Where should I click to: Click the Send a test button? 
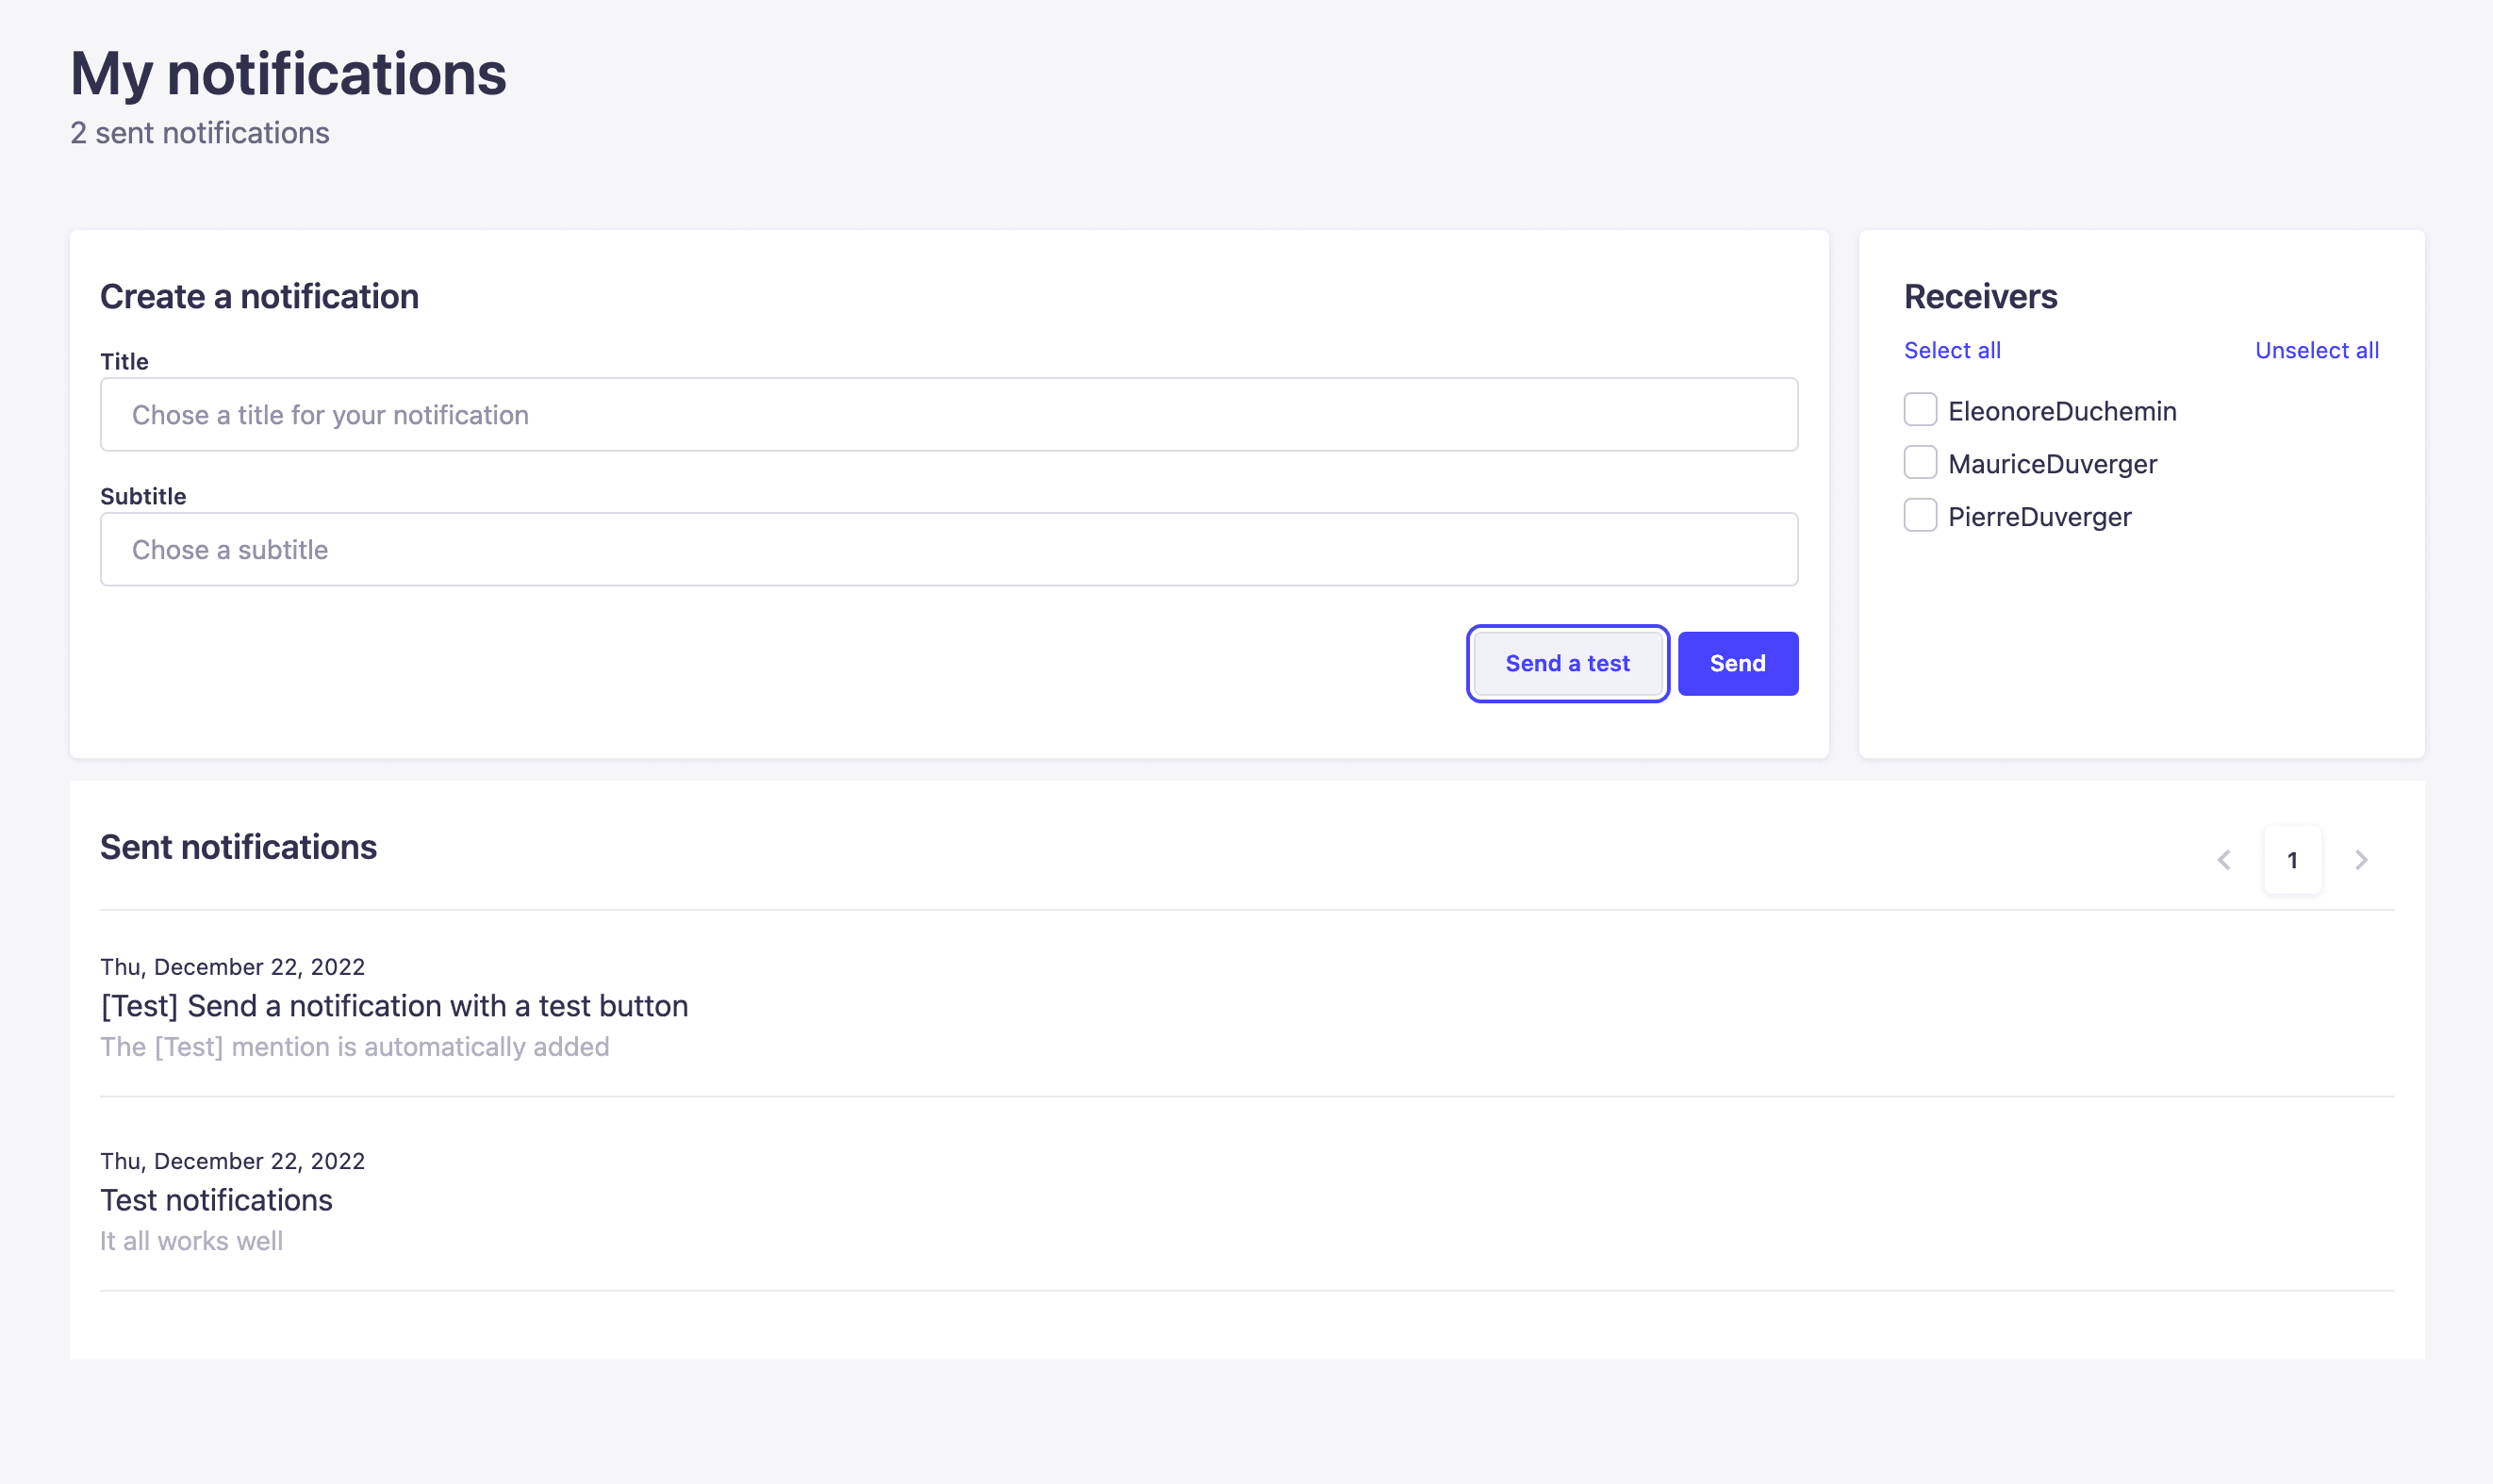point(1565,663)
